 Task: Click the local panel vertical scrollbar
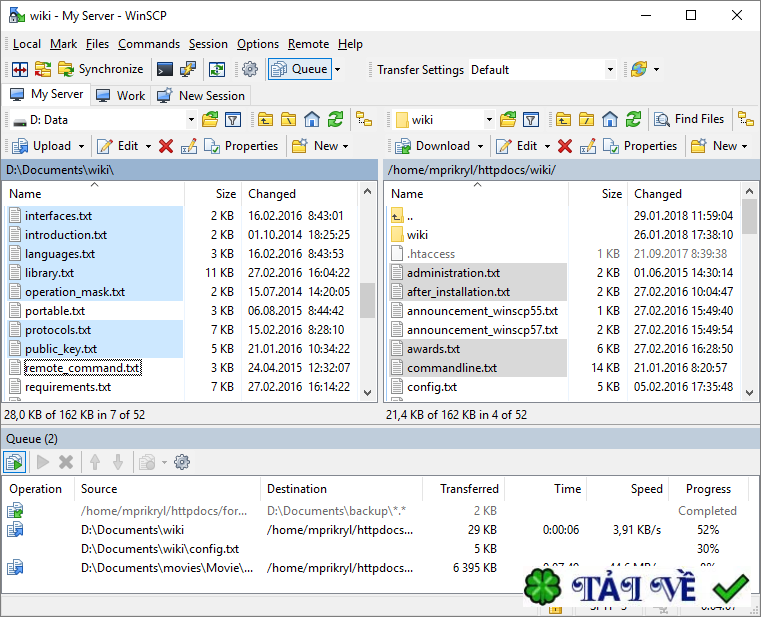(367, 300)
